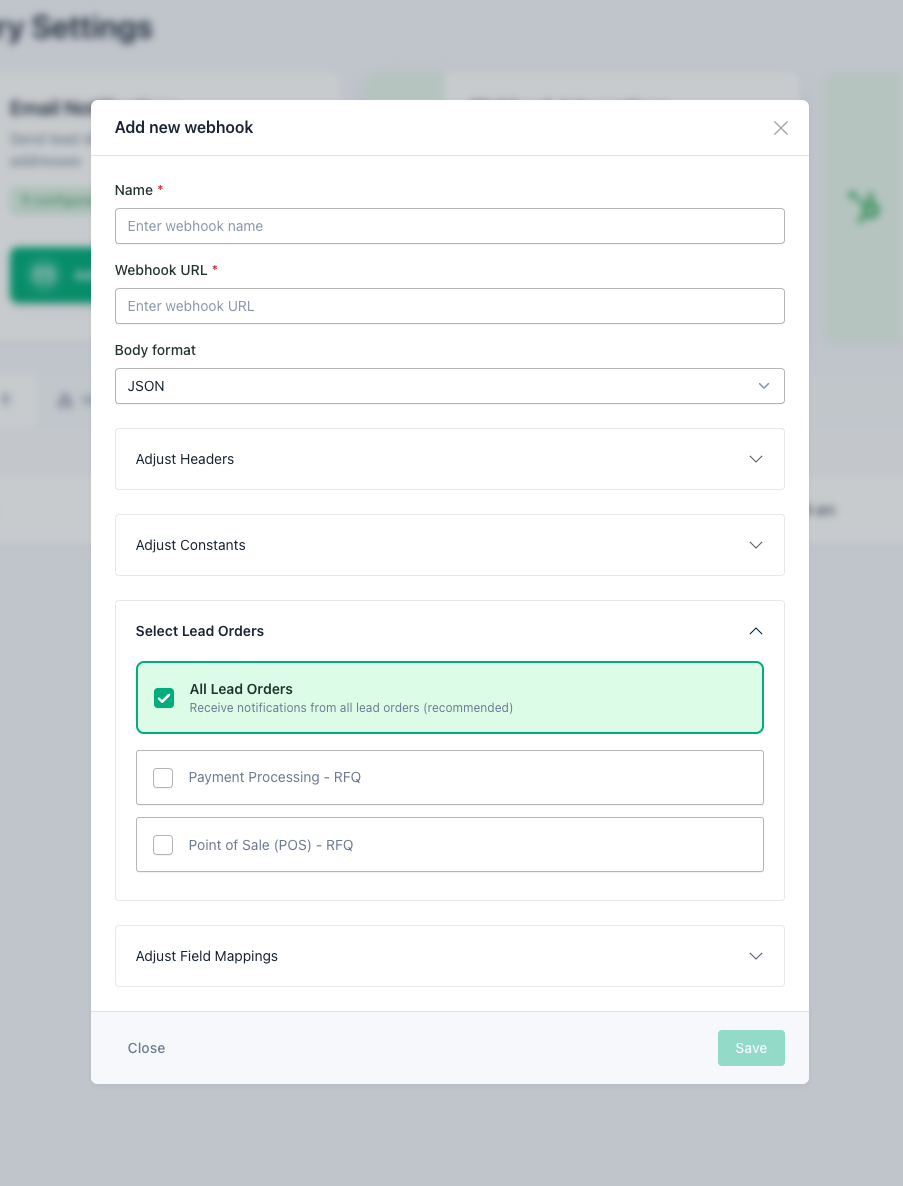Click the Save button
This screenshot has width=903, height=1186.
[751, 1048]
